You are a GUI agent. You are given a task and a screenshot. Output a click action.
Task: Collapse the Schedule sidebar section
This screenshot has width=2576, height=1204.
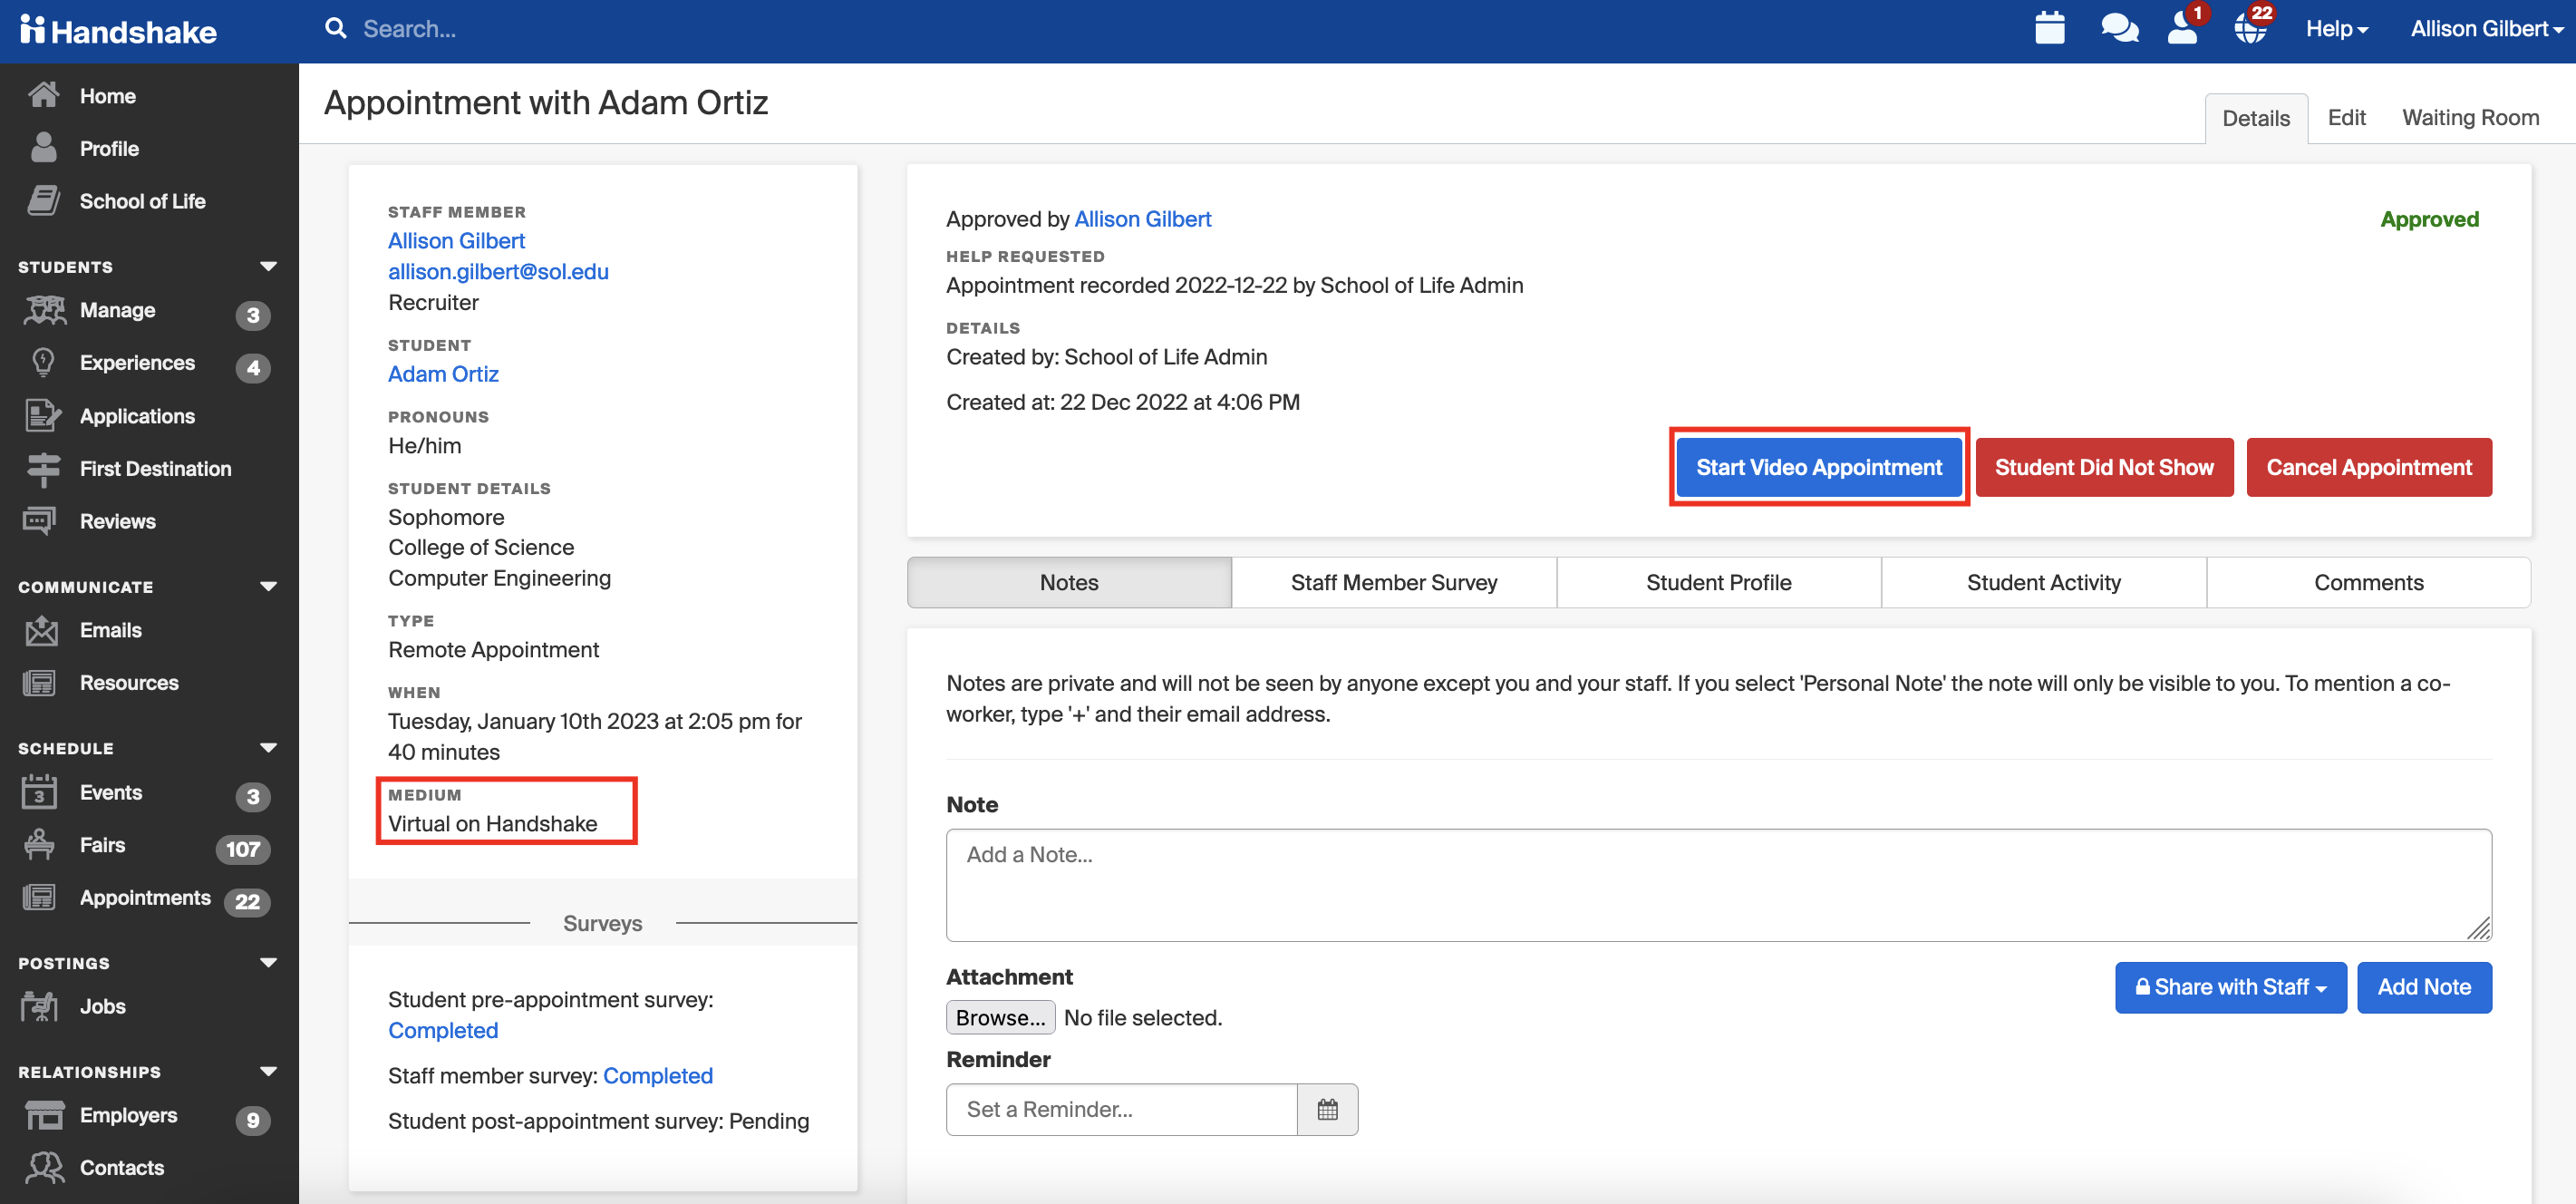click(267, 747)
